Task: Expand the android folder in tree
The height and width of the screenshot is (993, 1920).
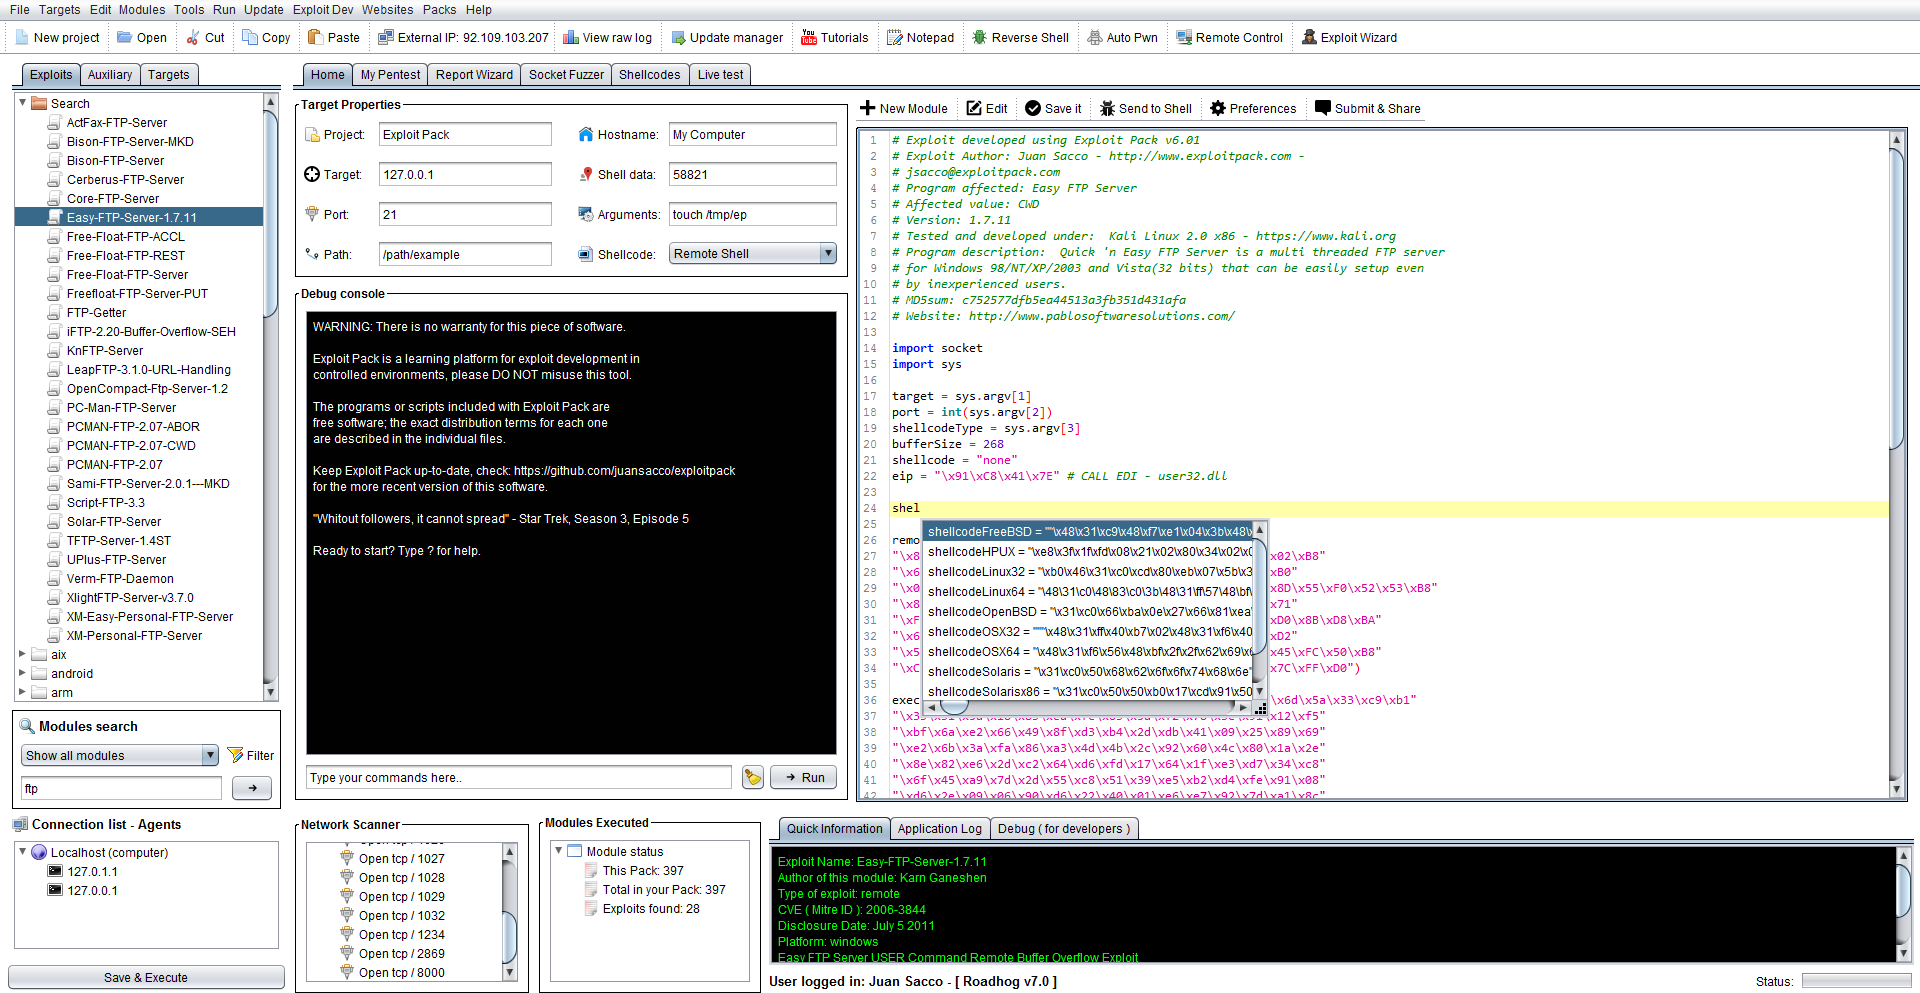Action: [x=22, y=674]
